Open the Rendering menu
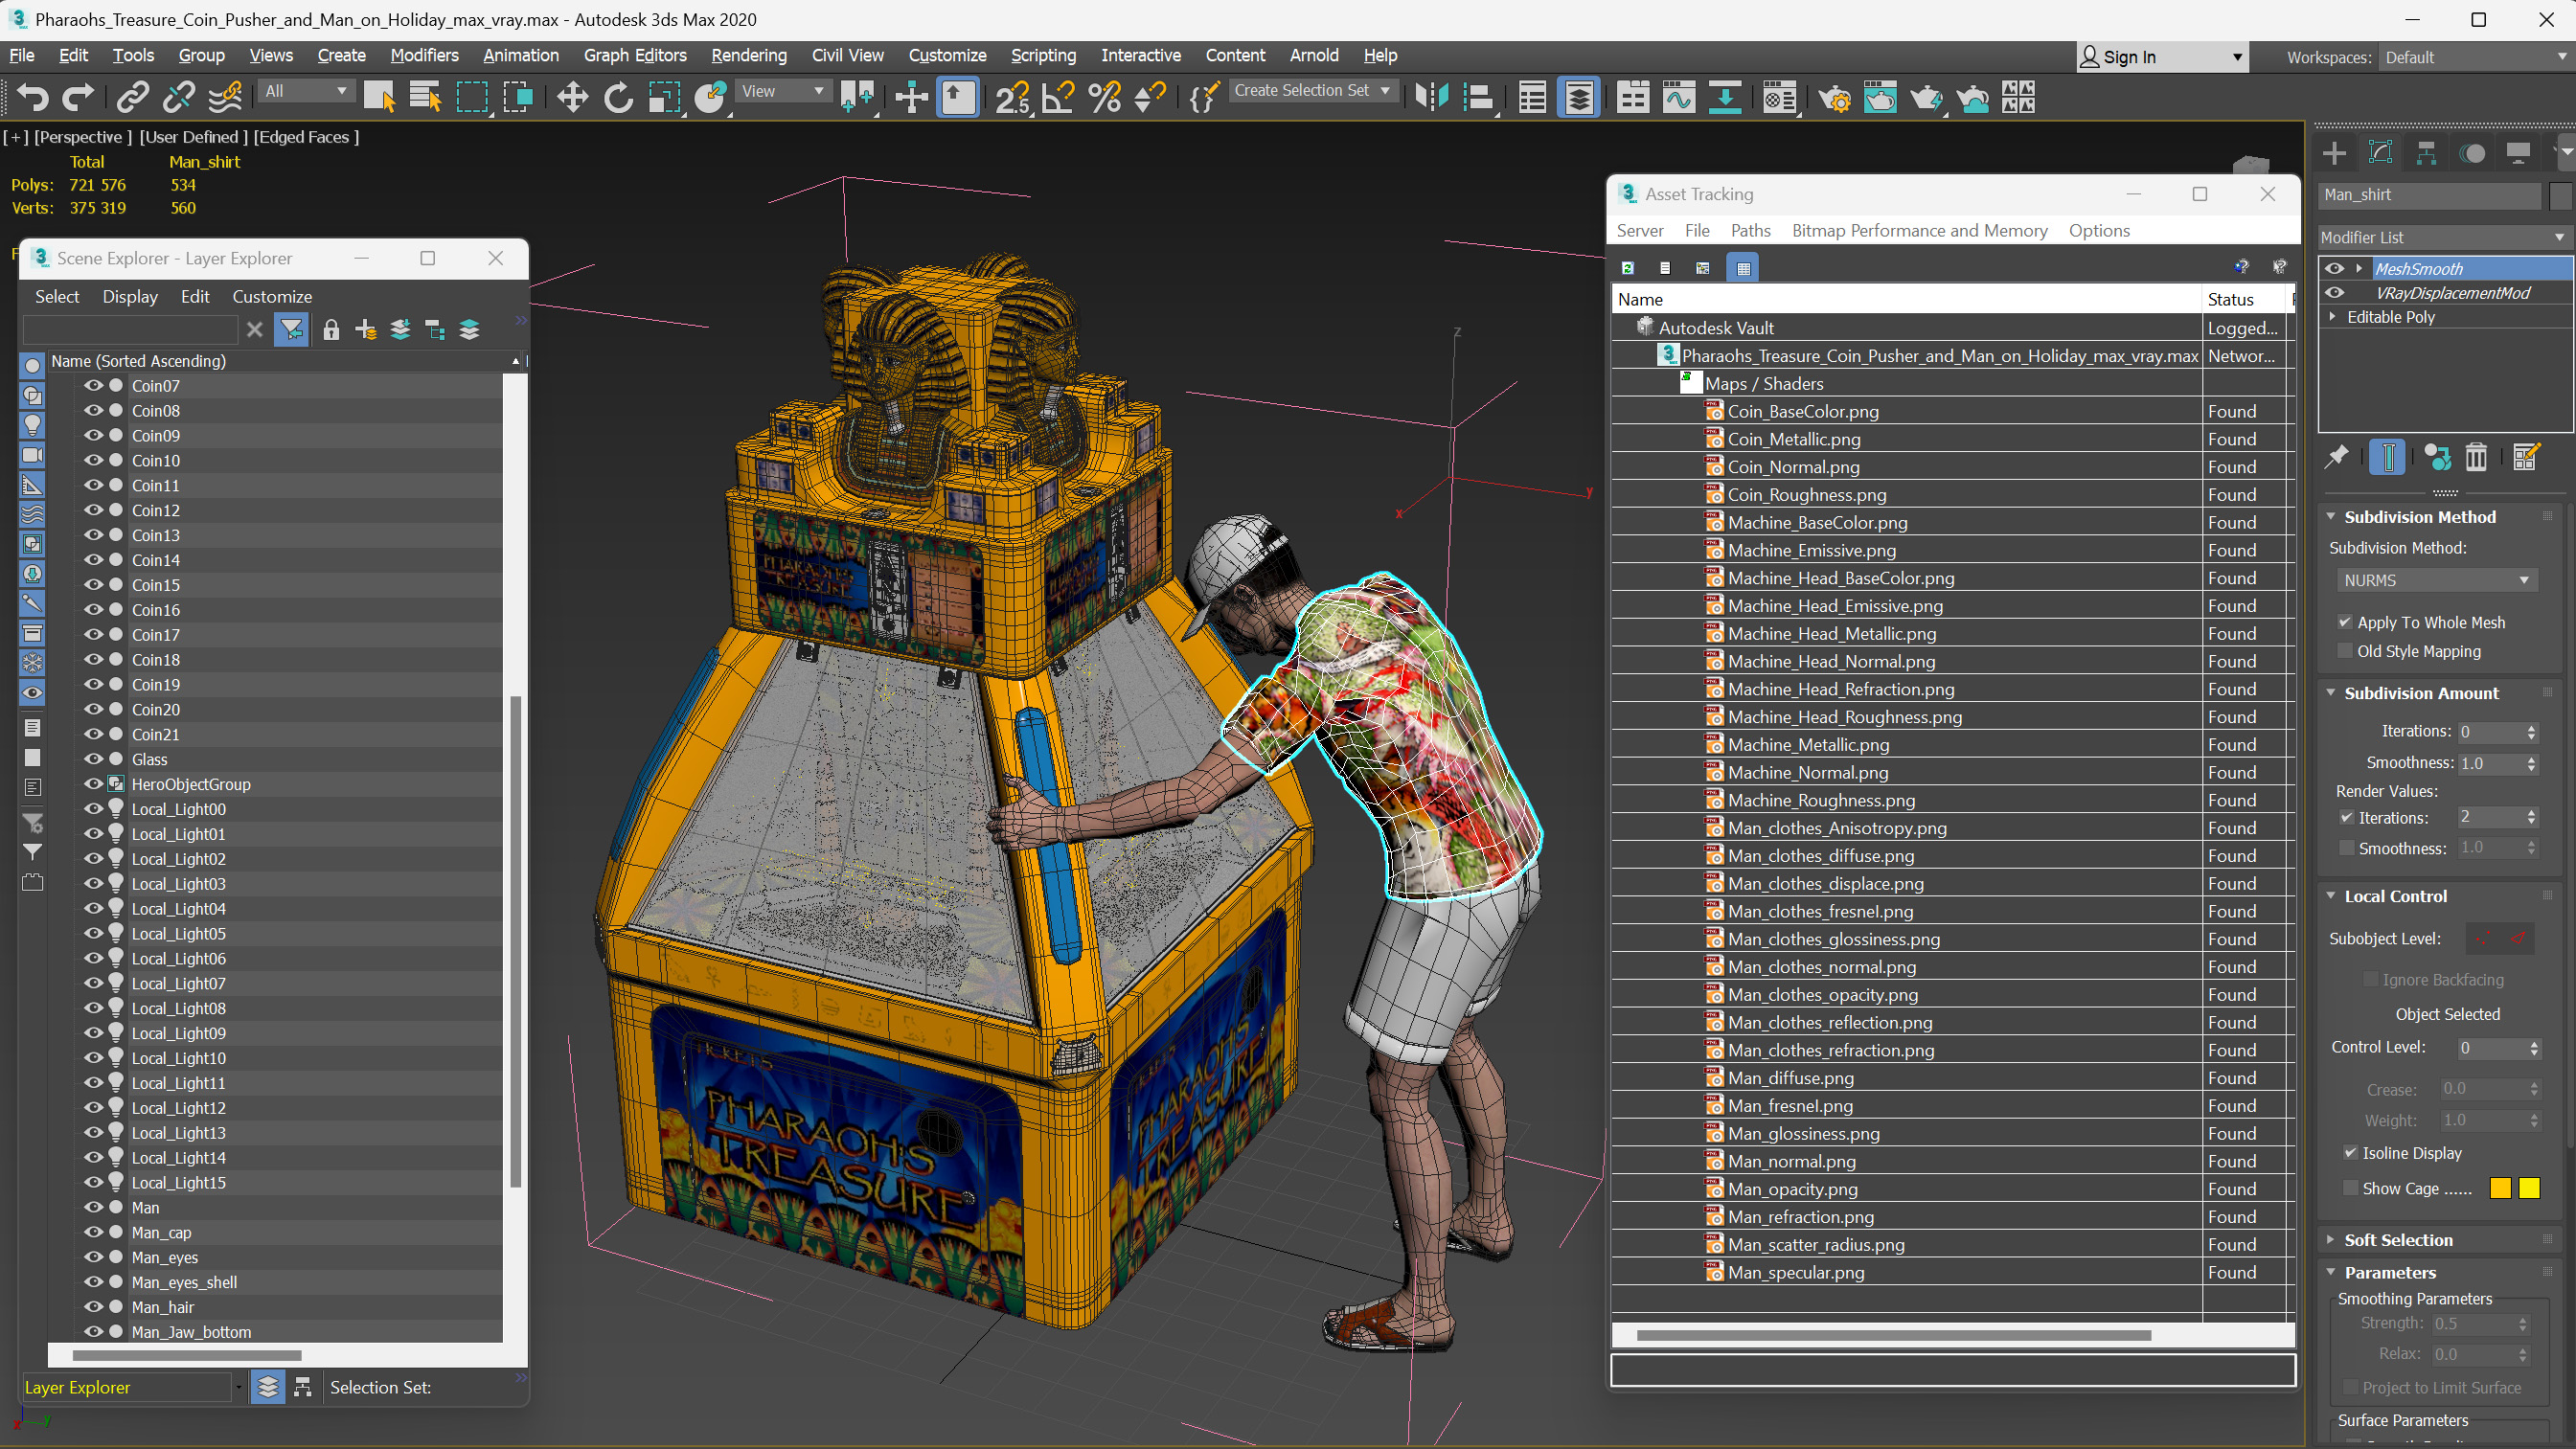2576x1449 pixels. click(x=748, y=55)
